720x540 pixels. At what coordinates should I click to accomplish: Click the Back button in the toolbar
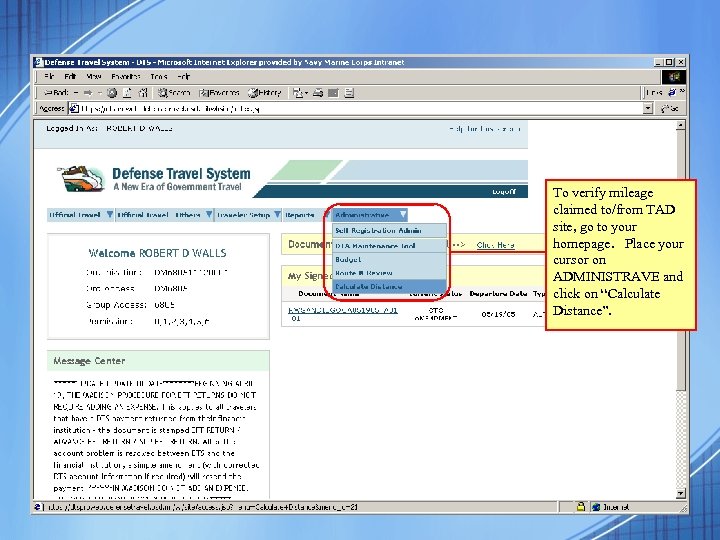tap(56, 93)
